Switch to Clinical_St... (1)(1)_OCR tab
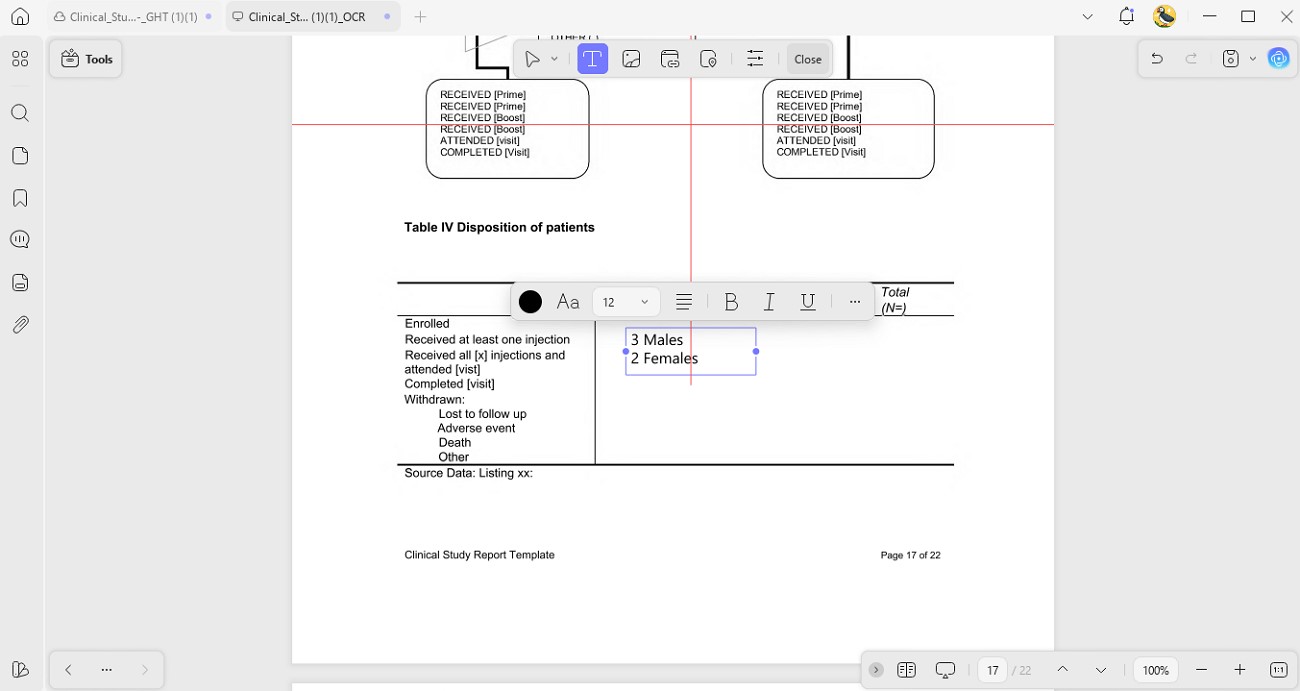 307,17
